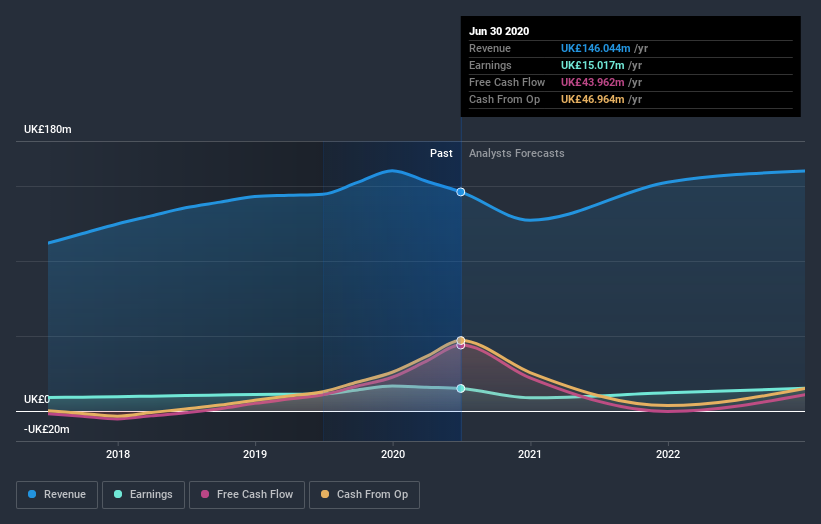
Task: Click the UK£46.964m cash from op value
Action: point(592,99)
